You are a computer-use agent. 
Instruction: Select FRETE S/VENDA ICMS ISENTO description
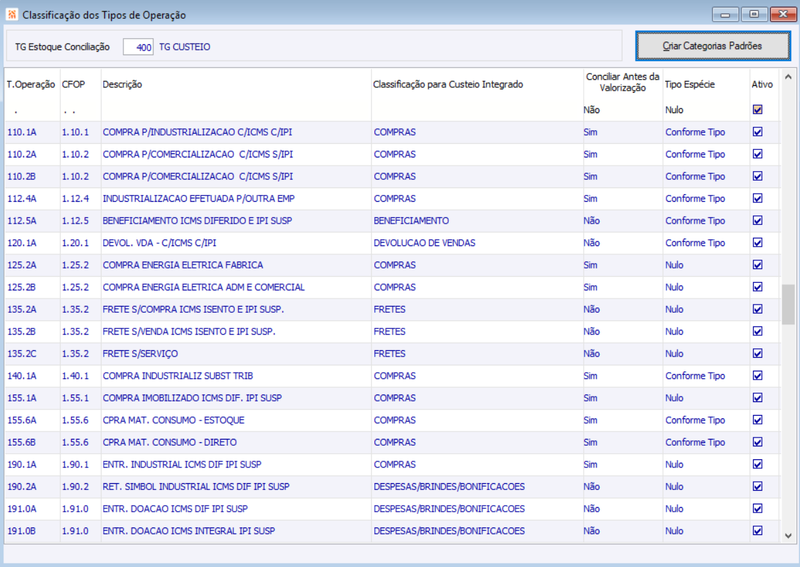189,332
